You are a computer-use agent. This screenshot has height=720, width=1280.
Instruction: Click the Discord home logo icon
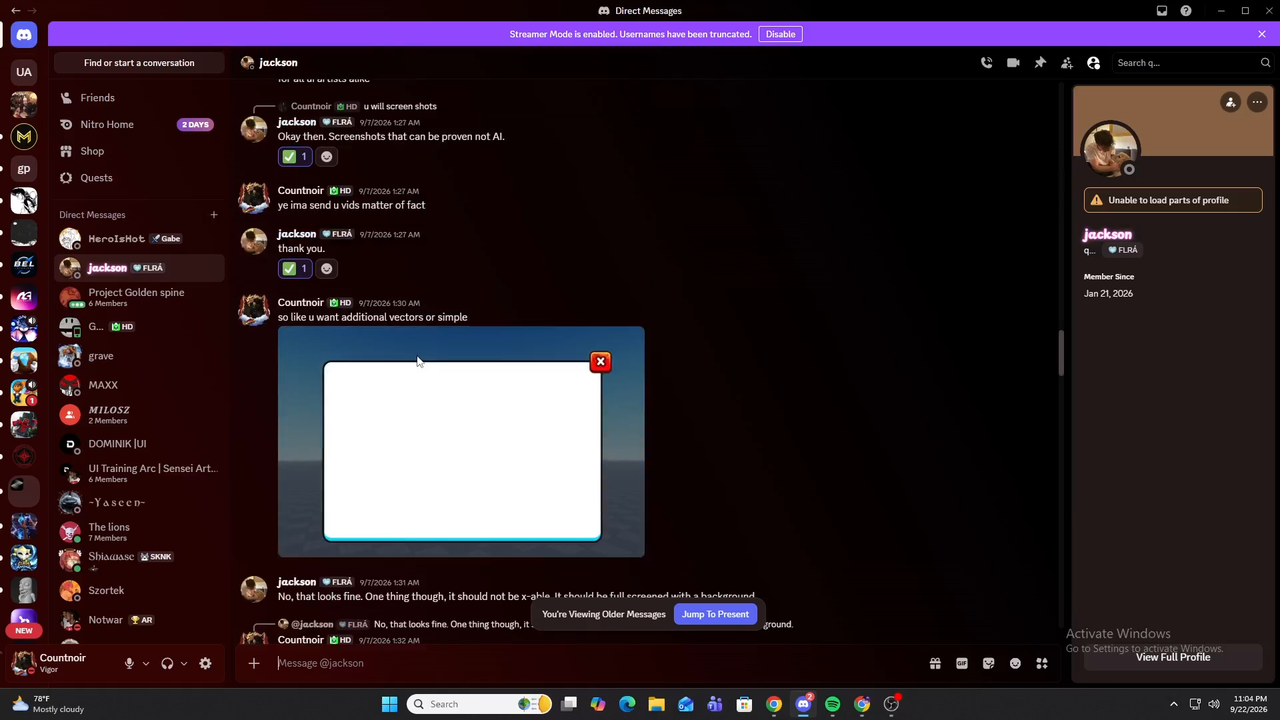click(24, 35)
